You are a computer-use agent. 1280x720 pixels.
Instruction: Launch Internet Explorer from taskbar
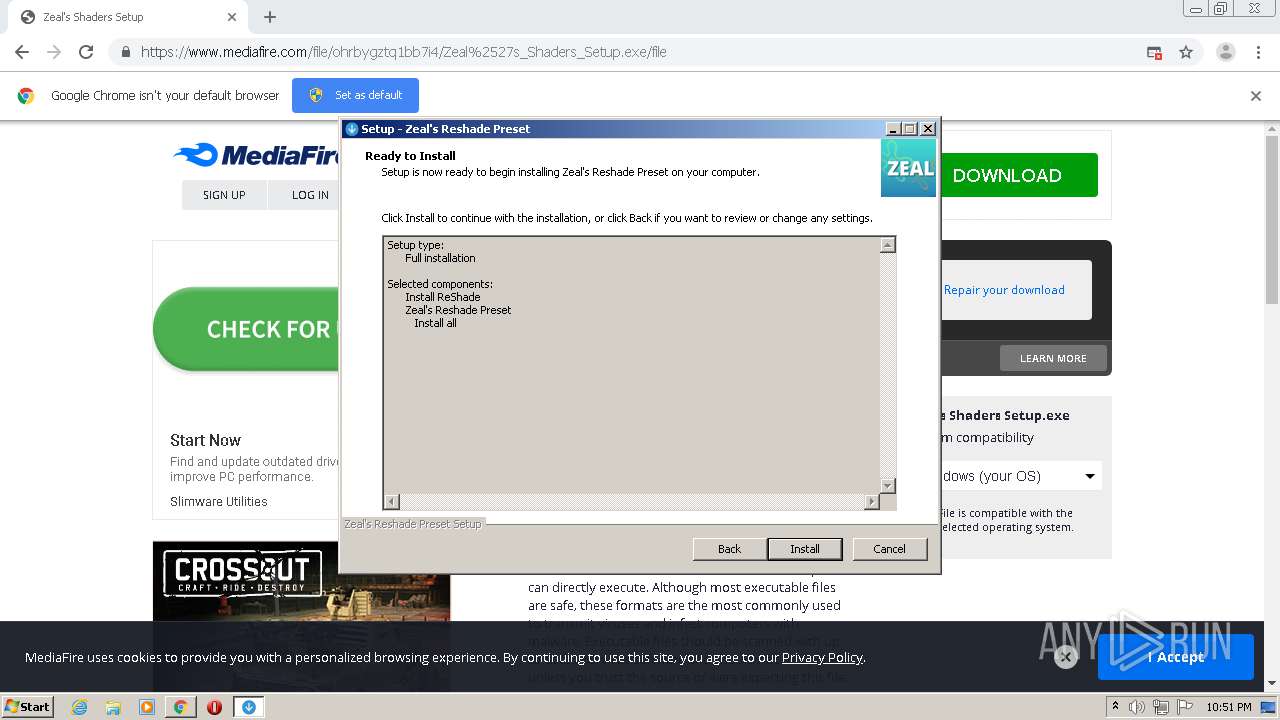[x=79, y=707]
